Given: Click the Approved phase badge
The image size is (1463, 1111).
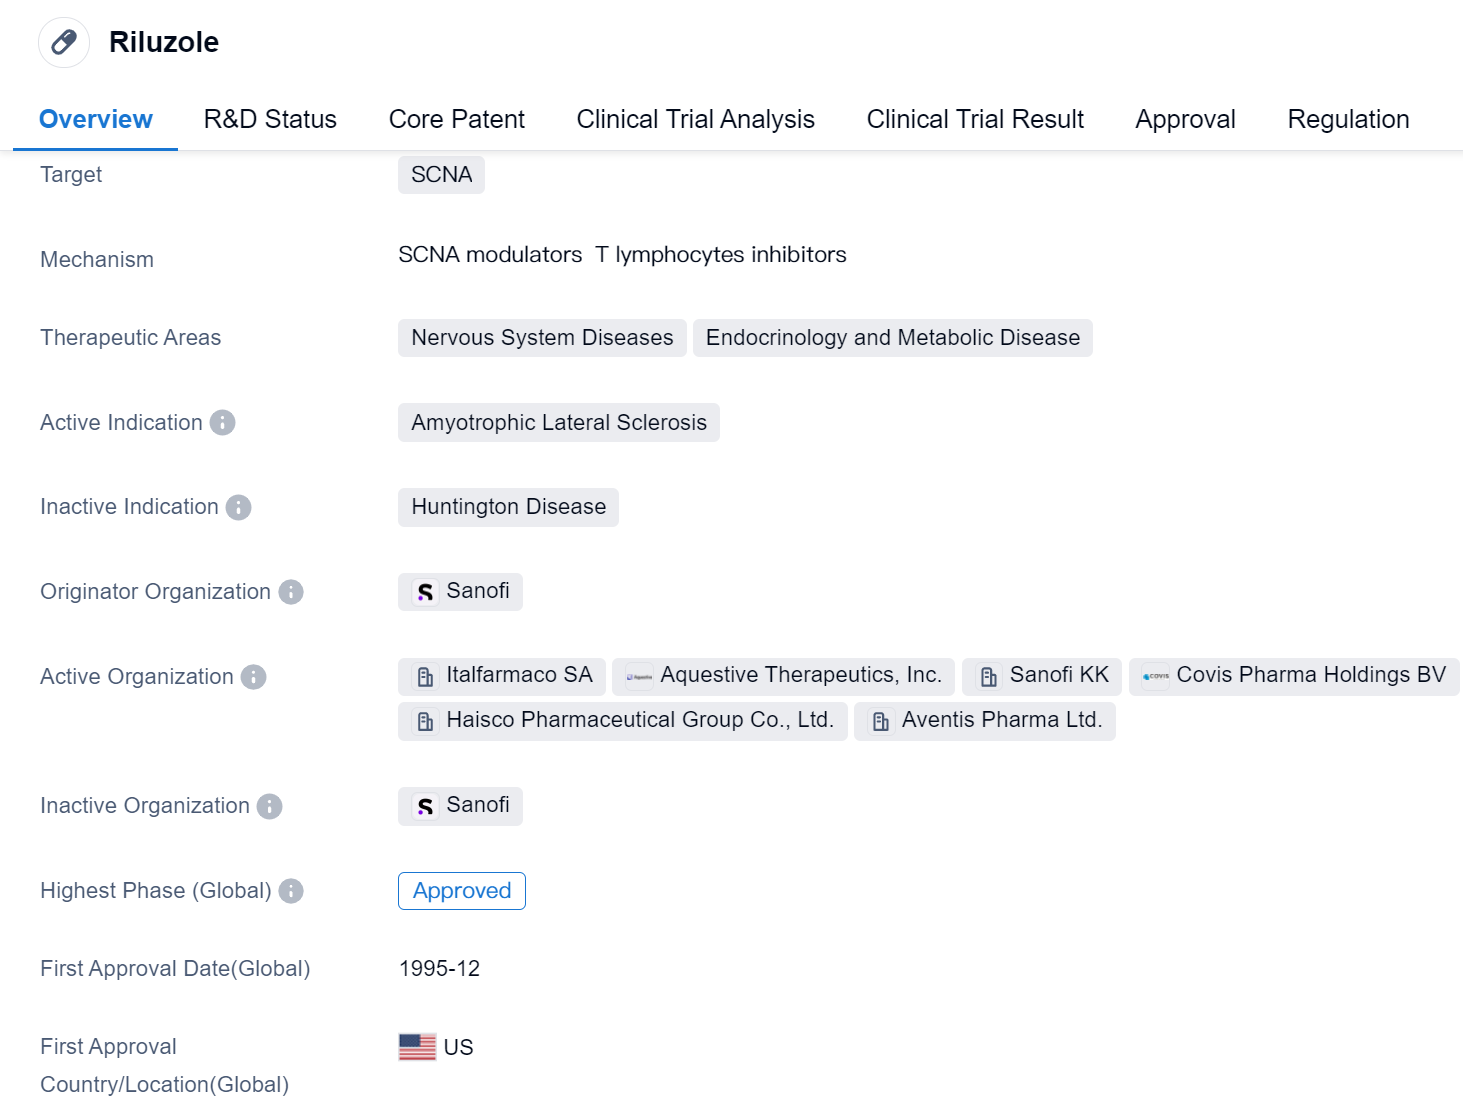Looking at the screenshot, I should click(x=462, y=891).
